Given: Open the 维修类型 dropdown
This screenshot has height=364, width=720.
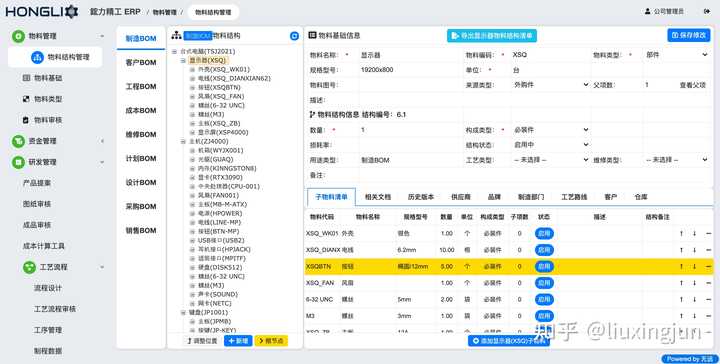Looking at the screenshot, I should tap(676, 160).
